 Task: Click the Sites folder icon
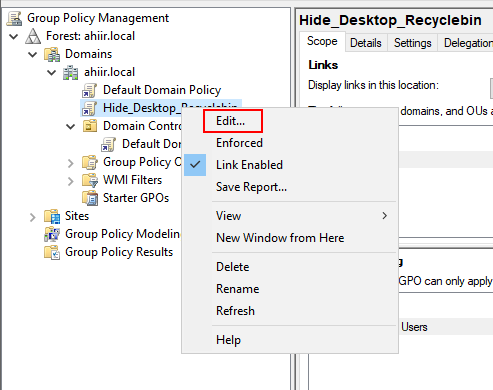[52, 216]
